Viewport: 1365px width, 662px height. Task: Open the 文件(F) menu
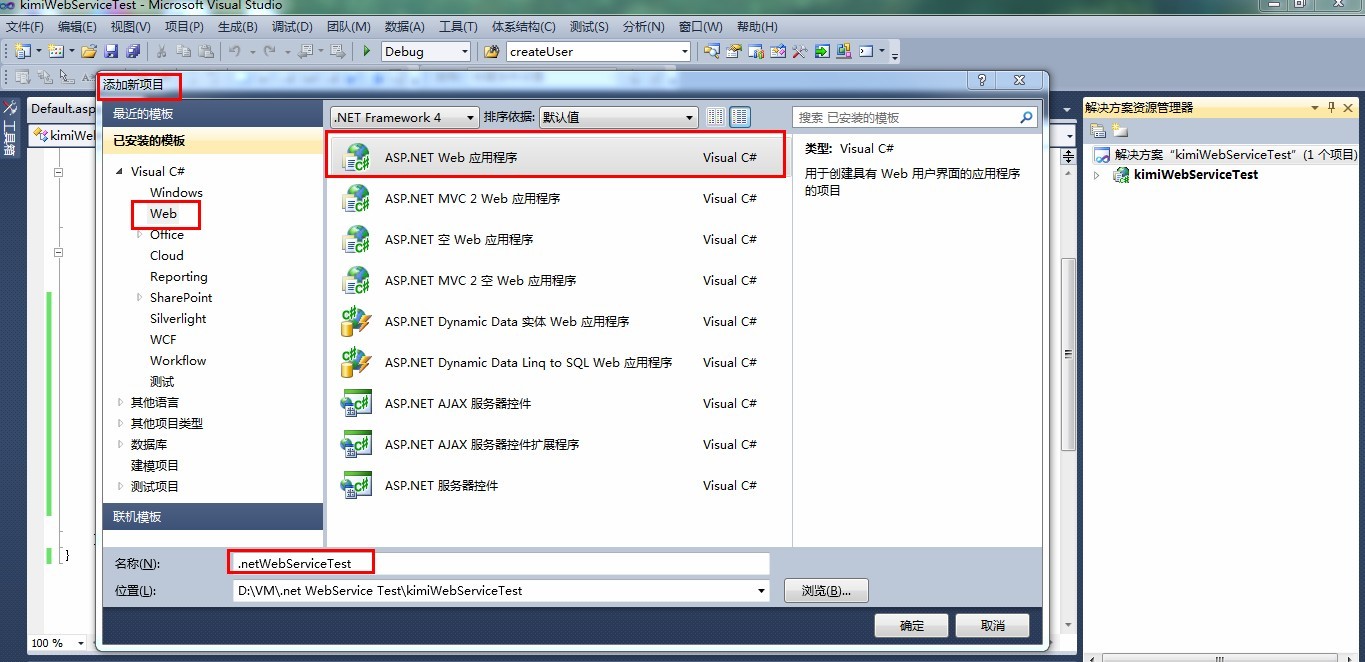[x=26, y=26]
